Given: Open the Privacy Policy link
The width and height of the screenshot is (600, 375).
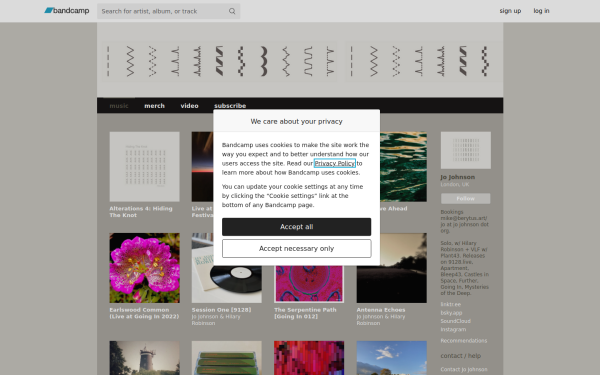Looking at the screenshot, I should tap(334, 163).
